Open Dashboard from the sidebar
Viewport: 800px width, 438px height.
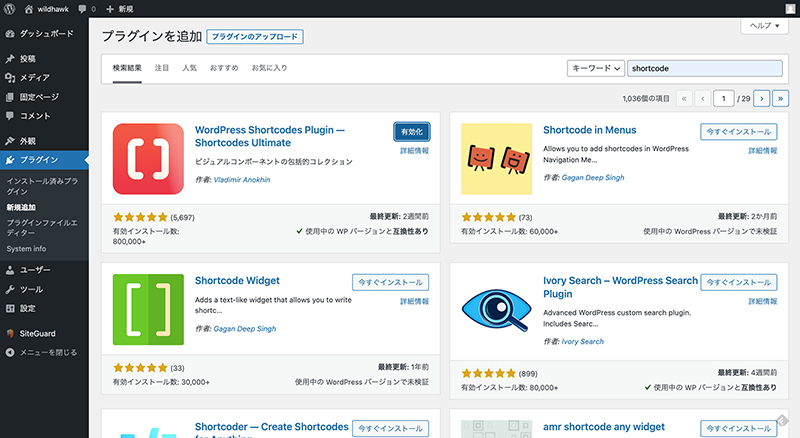[46, 33]
